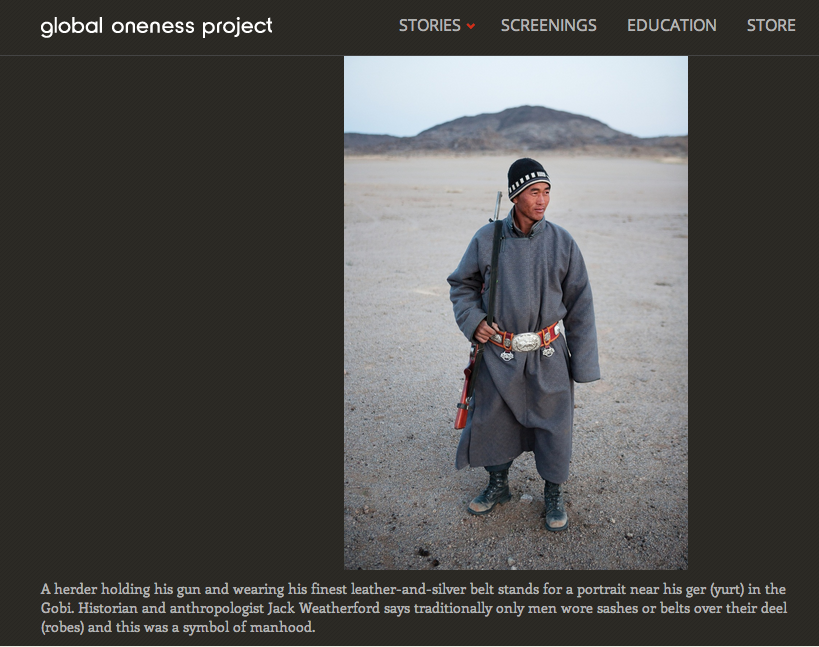Expand the red chevron beside STORIES
819x647 pixels.
point(471,26)
